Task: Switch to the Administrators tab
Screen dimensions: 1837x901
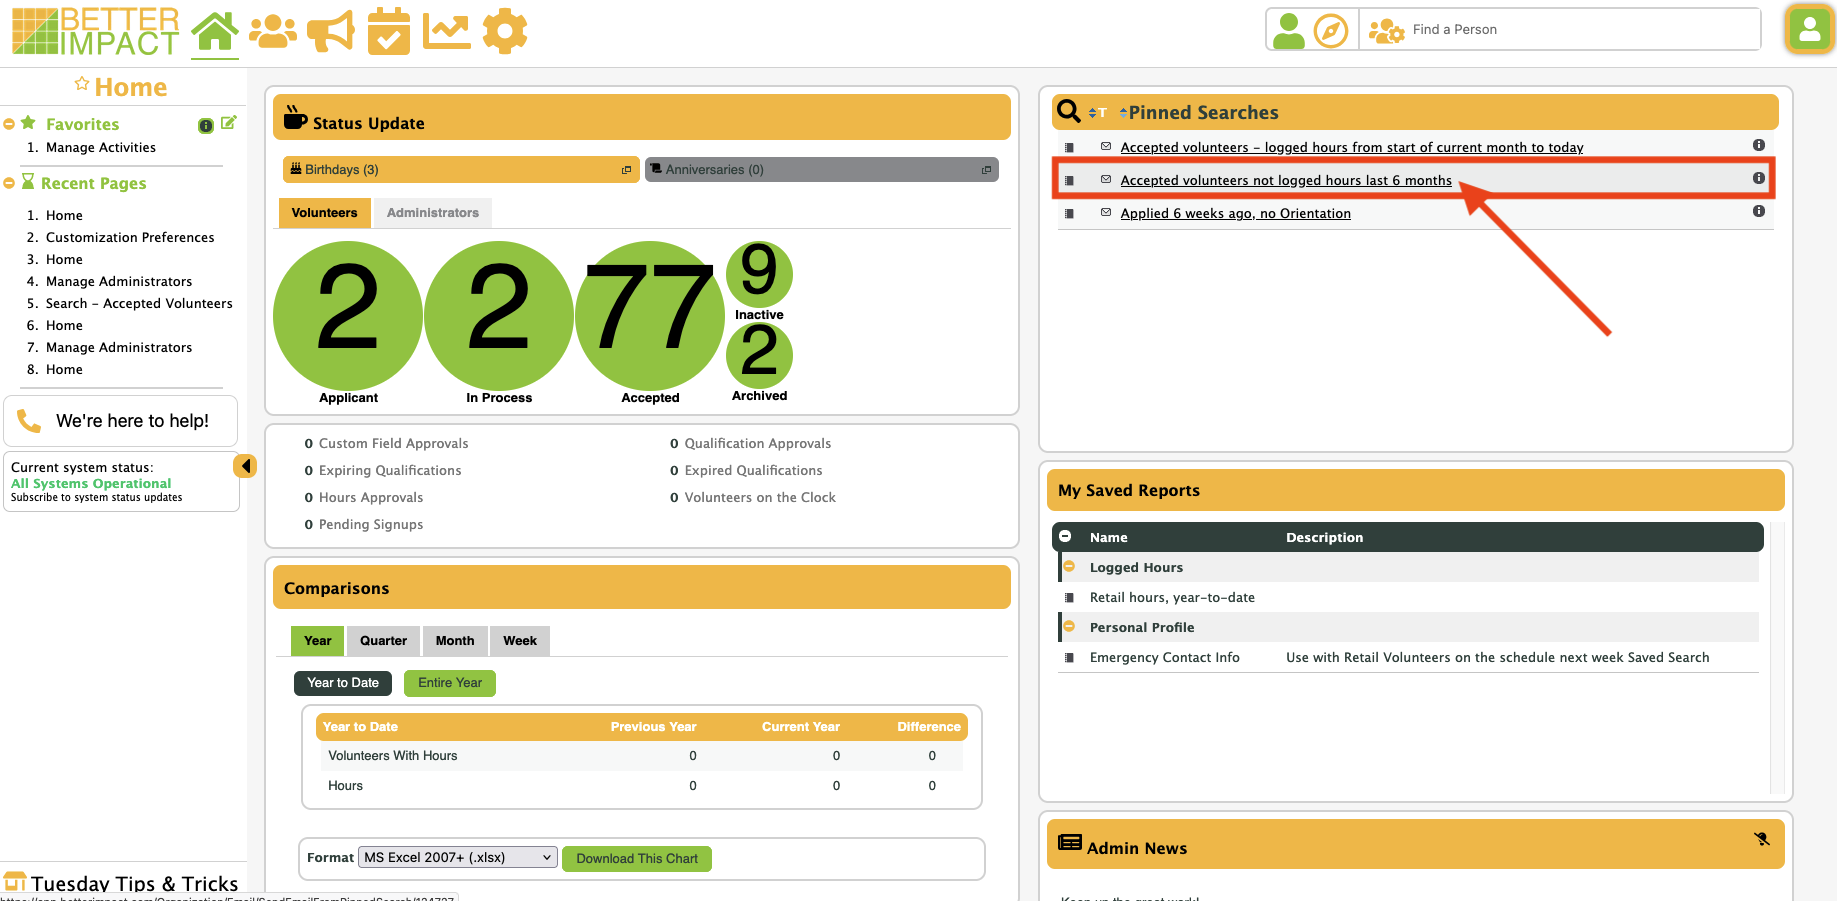Action: point(432,213)
